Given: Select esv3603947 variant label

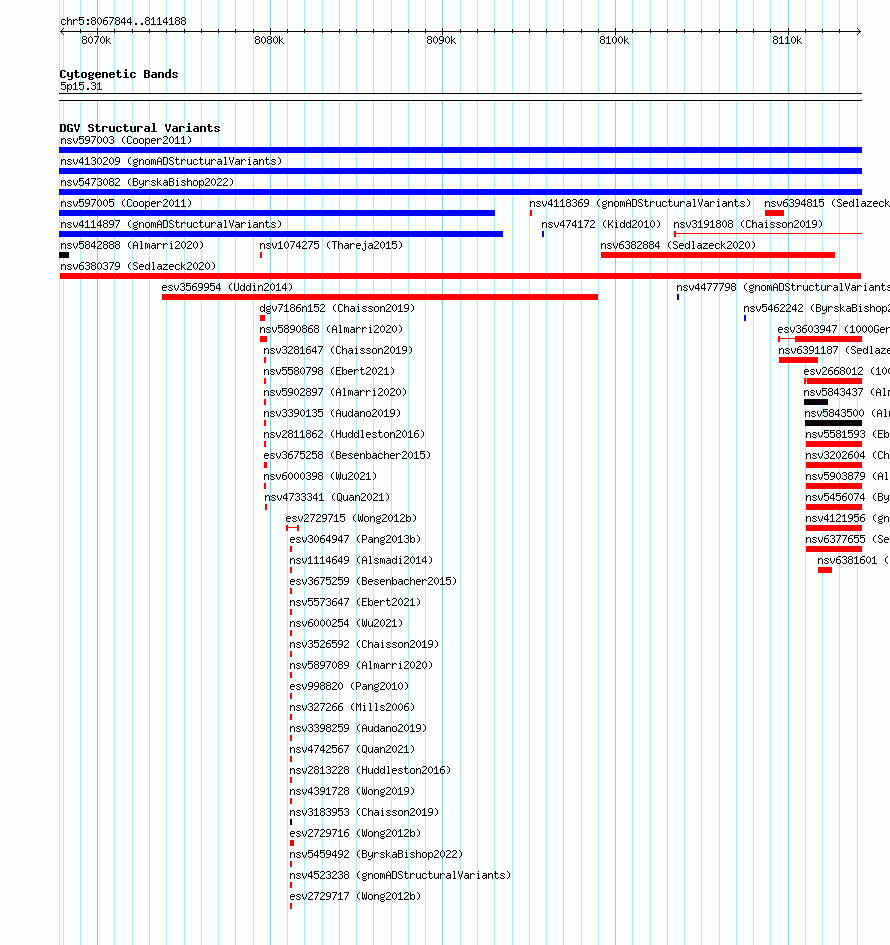Looking at the screenshot, I should click(x=833, y=330).
